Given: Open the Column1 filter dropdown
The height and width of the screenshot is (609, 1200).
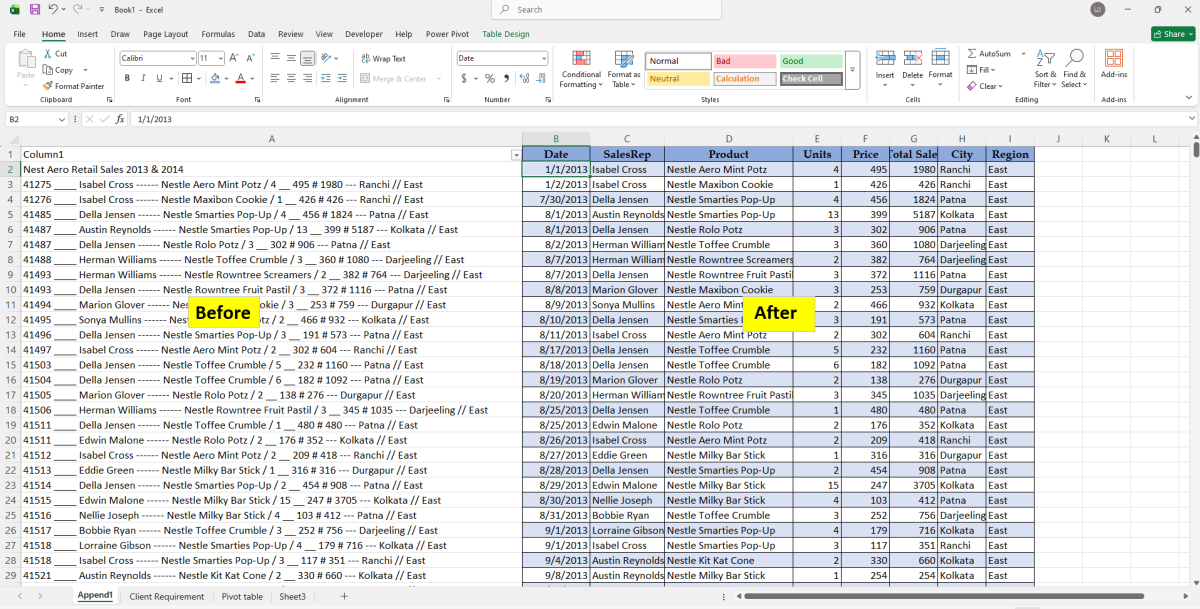Looking at the screenshot, I should pos(516,155).
